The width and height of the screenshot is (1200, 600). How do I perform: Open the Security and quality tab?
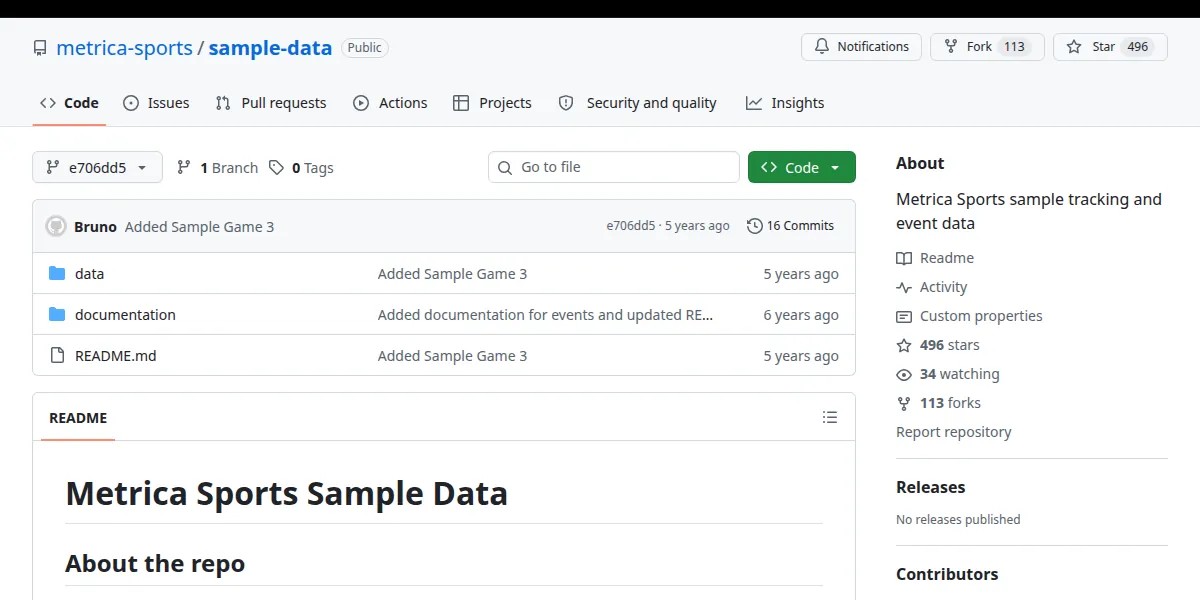point(637,103)
